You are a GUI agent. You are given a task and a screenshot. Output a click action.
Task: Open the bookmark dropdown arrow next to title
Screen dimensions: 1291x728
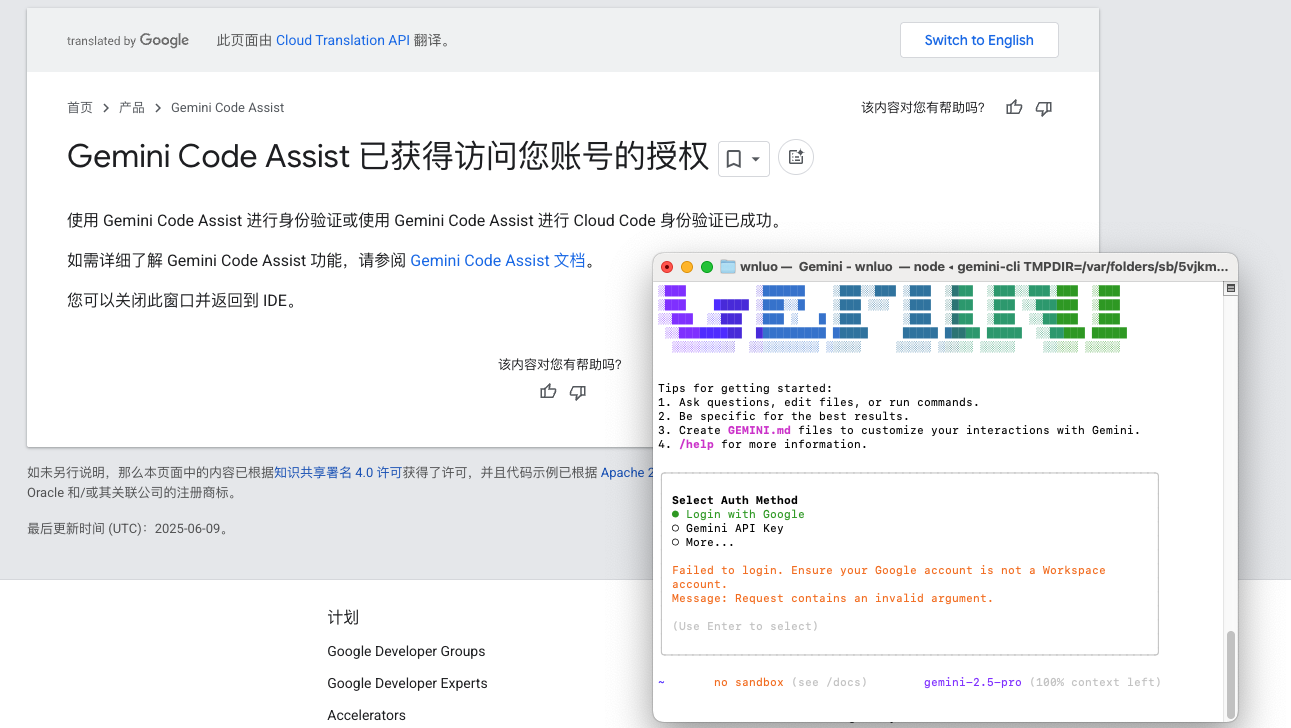pos(756,159)
